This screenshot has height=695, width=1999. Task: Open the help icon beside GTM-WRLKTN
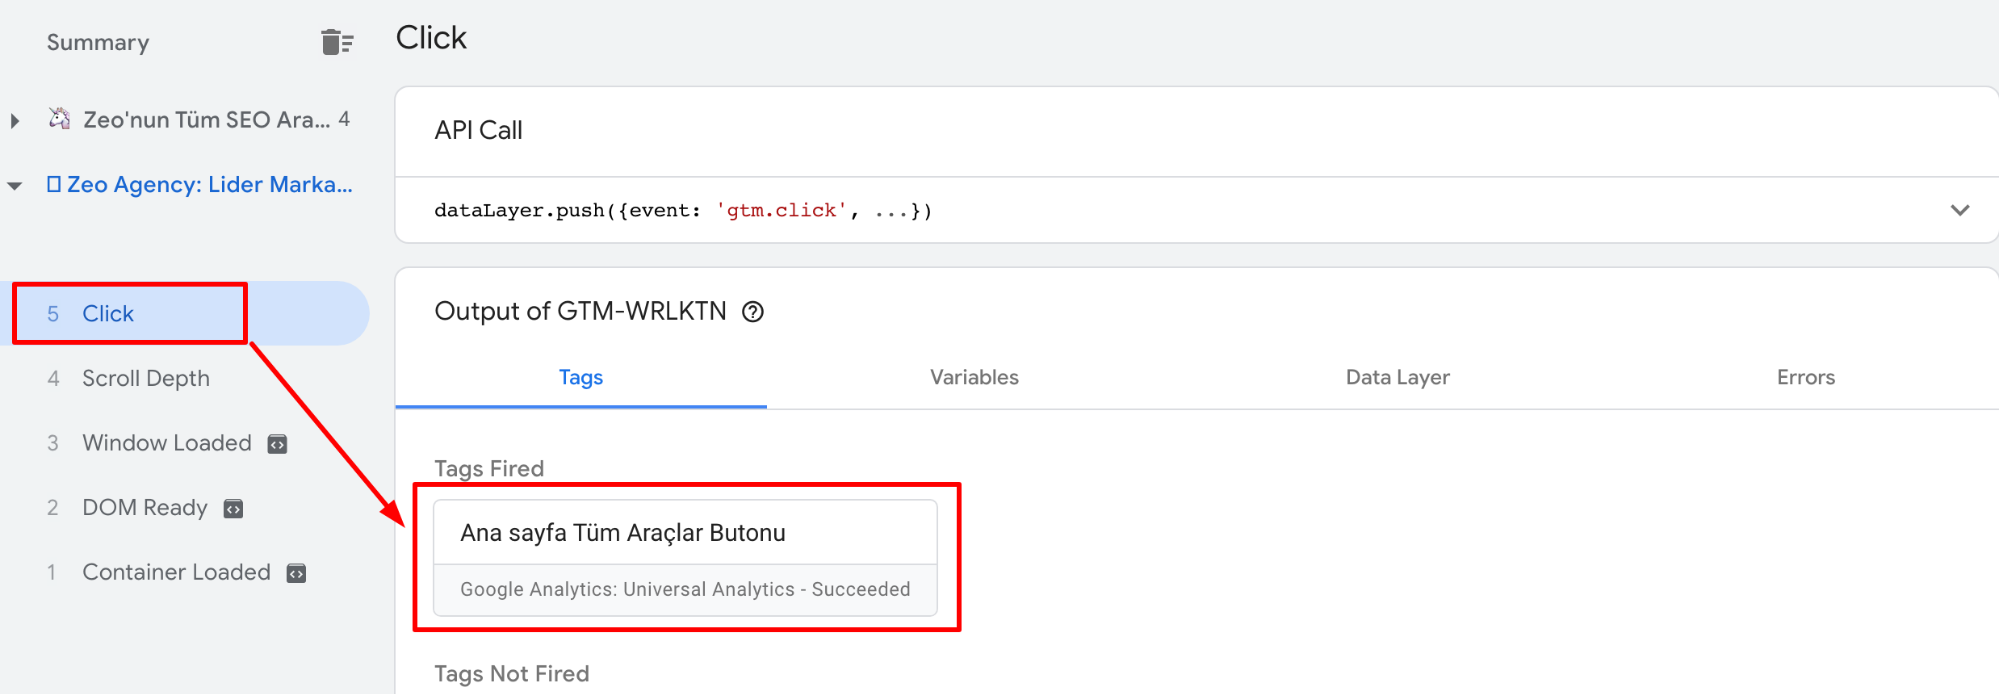pos(753,312)
